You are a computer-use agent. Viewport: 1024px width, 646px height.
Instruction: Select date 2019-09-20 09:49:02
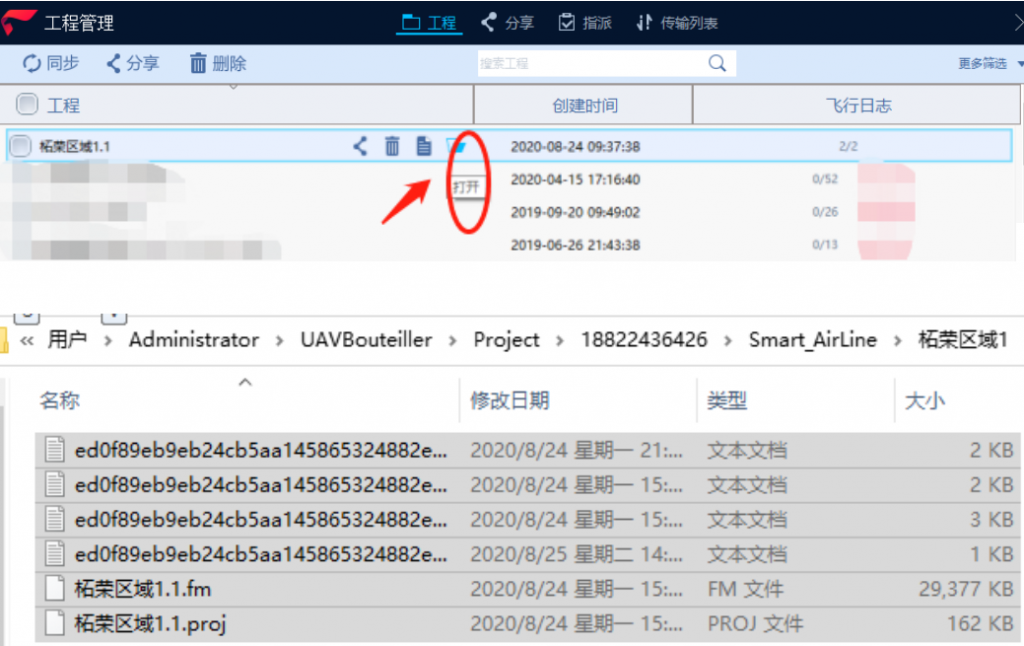575,212
